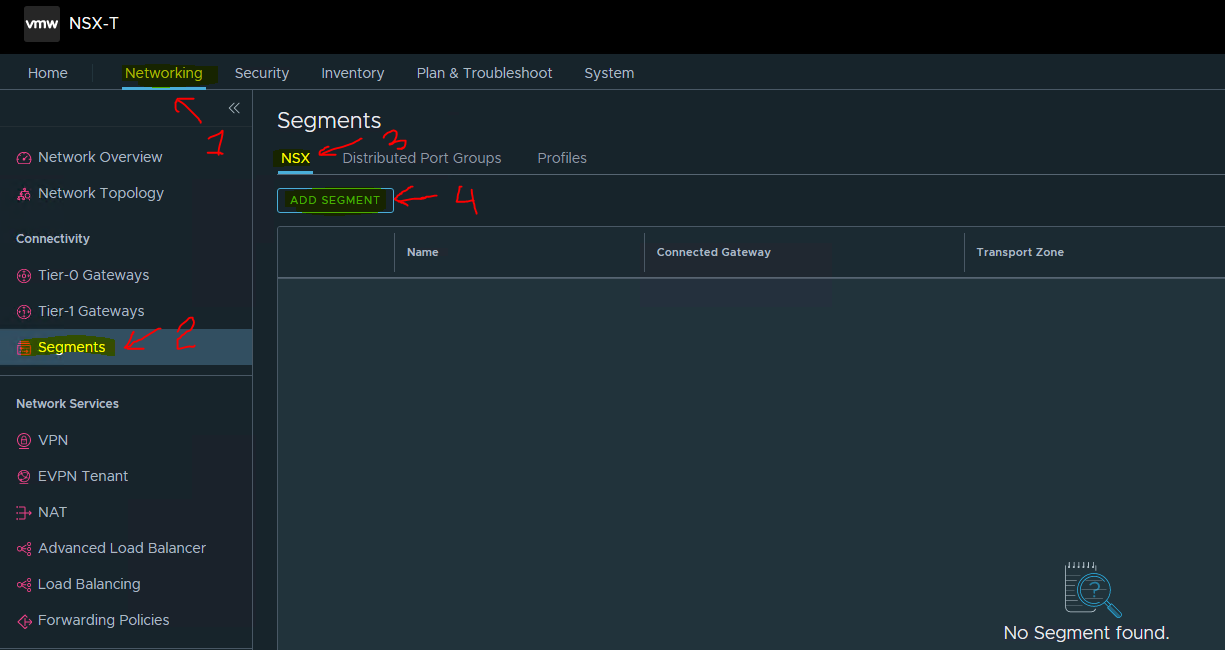Click the Advanced Load Balancer icon
The image size is (1225, 650).
click(24, 549)
